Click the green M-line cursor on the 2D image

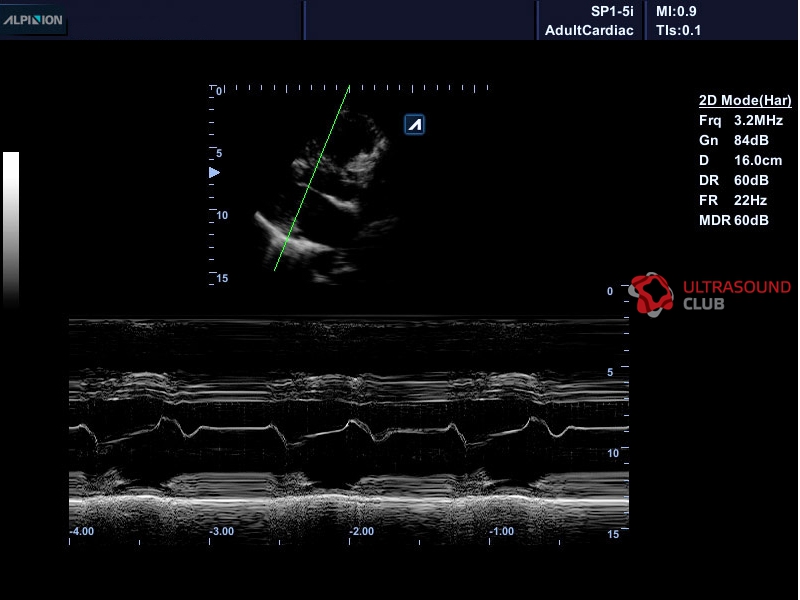coord(312,178)
